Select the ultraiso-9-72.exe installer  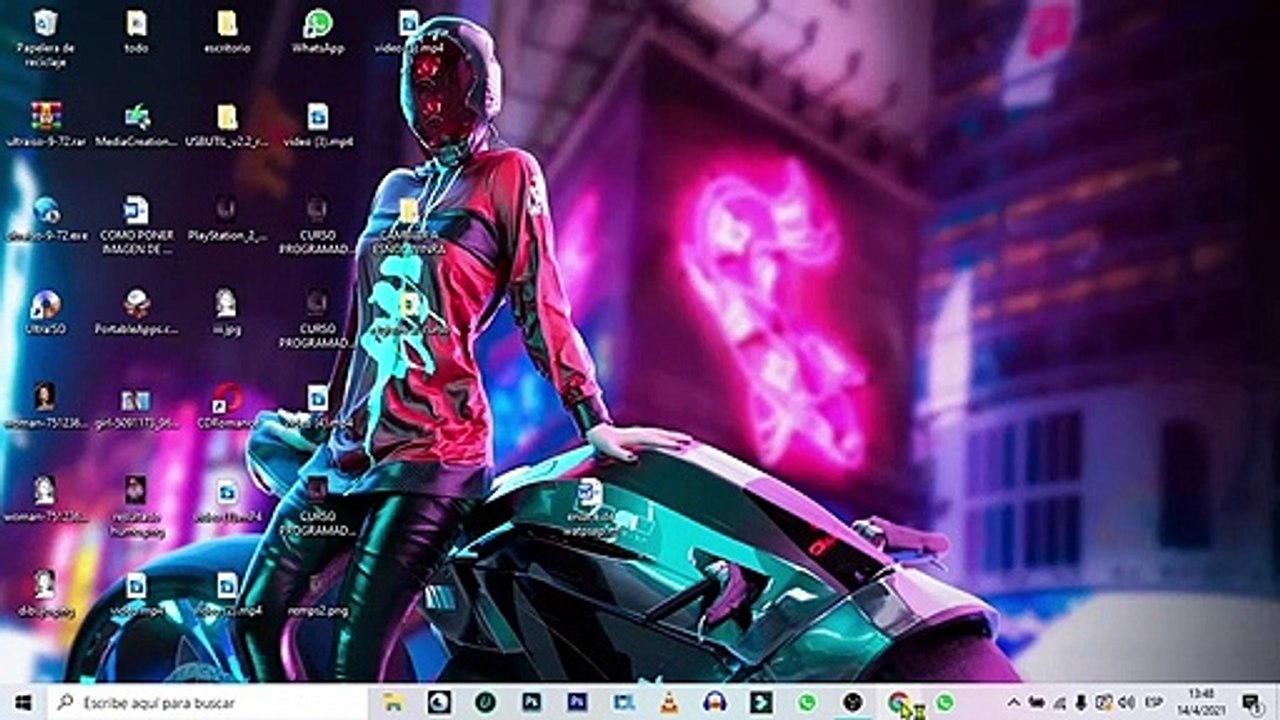[x=46, y=219]
